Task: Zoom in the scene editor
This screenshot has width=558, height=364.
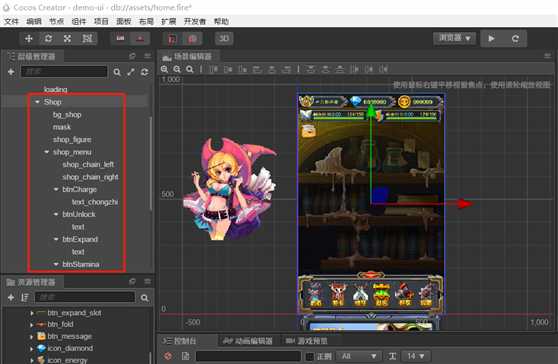Action: coord(164,69)
